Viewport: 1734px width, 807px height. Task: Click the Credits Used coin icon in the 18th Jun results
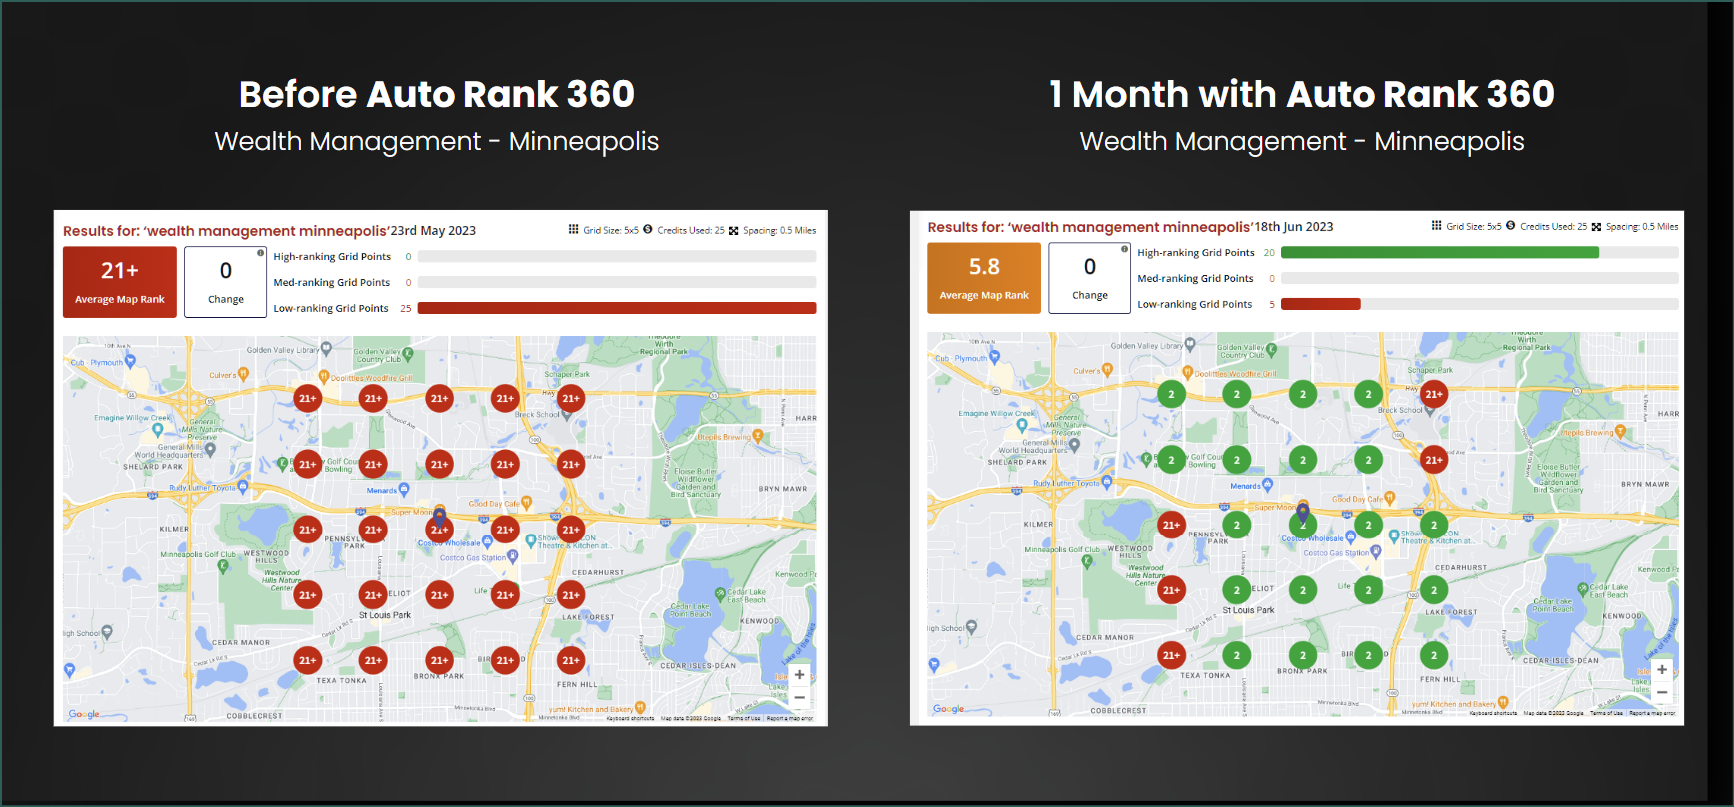click(1511, 225)
